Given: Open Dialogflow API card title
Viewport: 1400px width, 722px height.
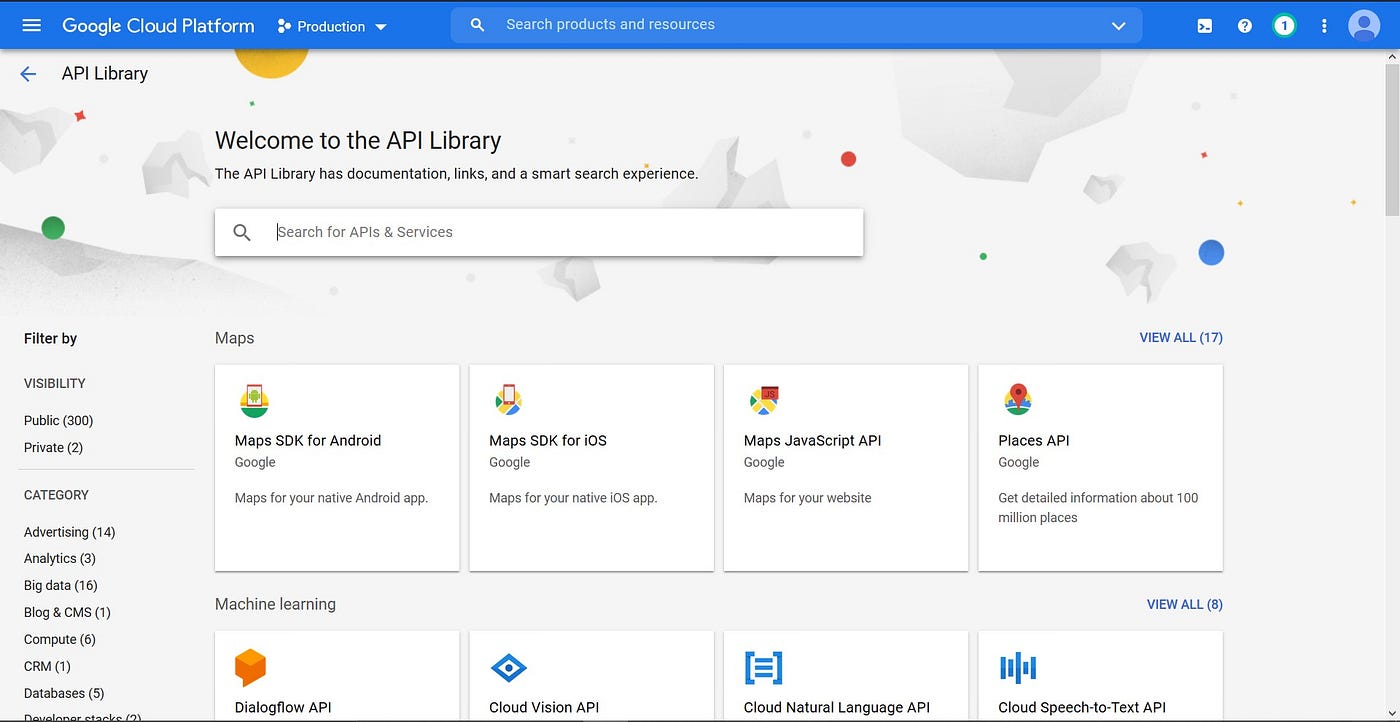Looking at the screenshot, I should 283,707.
